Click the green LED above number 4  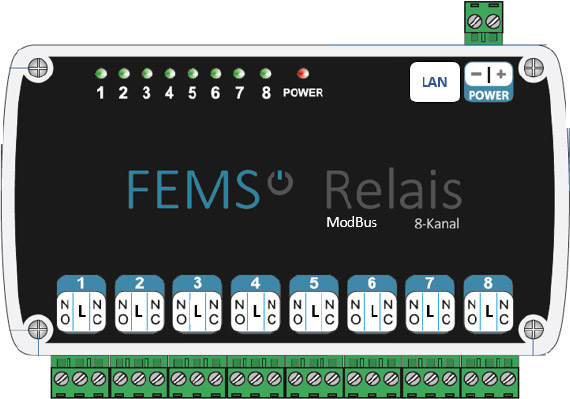pos(170,74)
